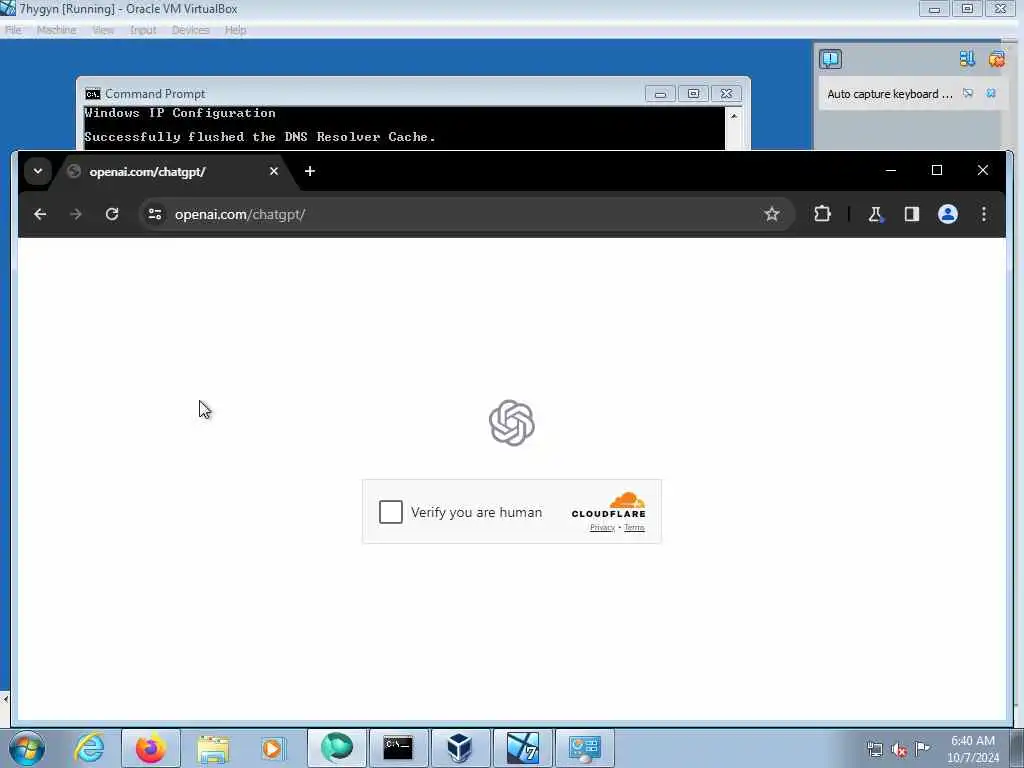Launch Internet Explorer from taskbar
Viewport: 1024px width, 768px height.
point(89,748)
